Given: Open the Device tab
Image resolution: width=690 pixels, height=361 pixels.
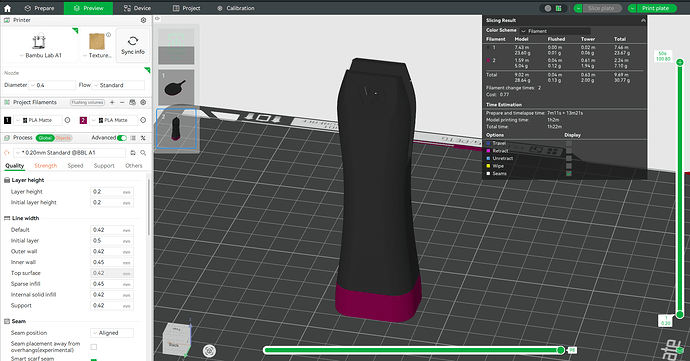Looking at the screenshot, I should [x=137, y=8].
